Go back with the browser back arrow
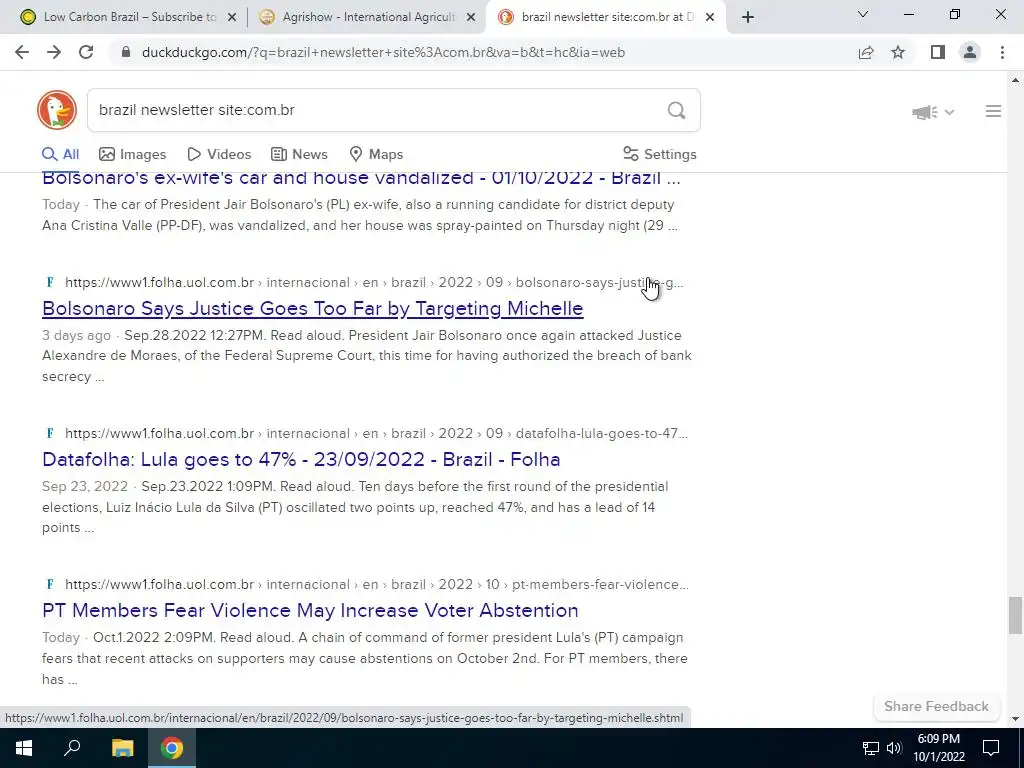The width and height of the screenshot is (1024, 768). click(22, 52)
